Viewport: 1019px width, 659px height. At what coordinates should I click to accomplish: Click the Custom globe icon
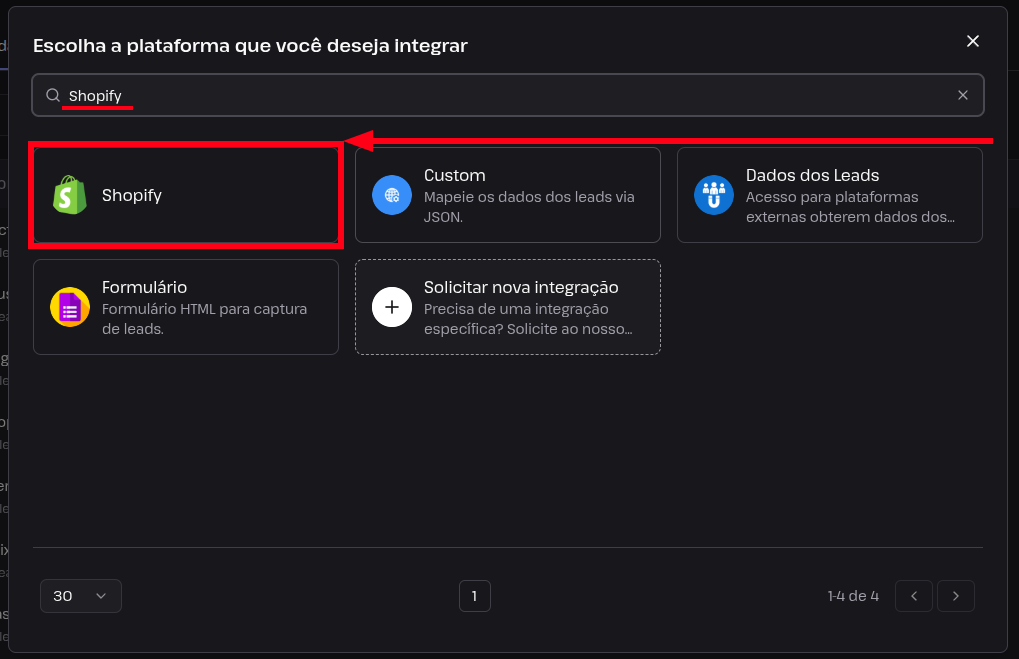click(x=392, y=195)
